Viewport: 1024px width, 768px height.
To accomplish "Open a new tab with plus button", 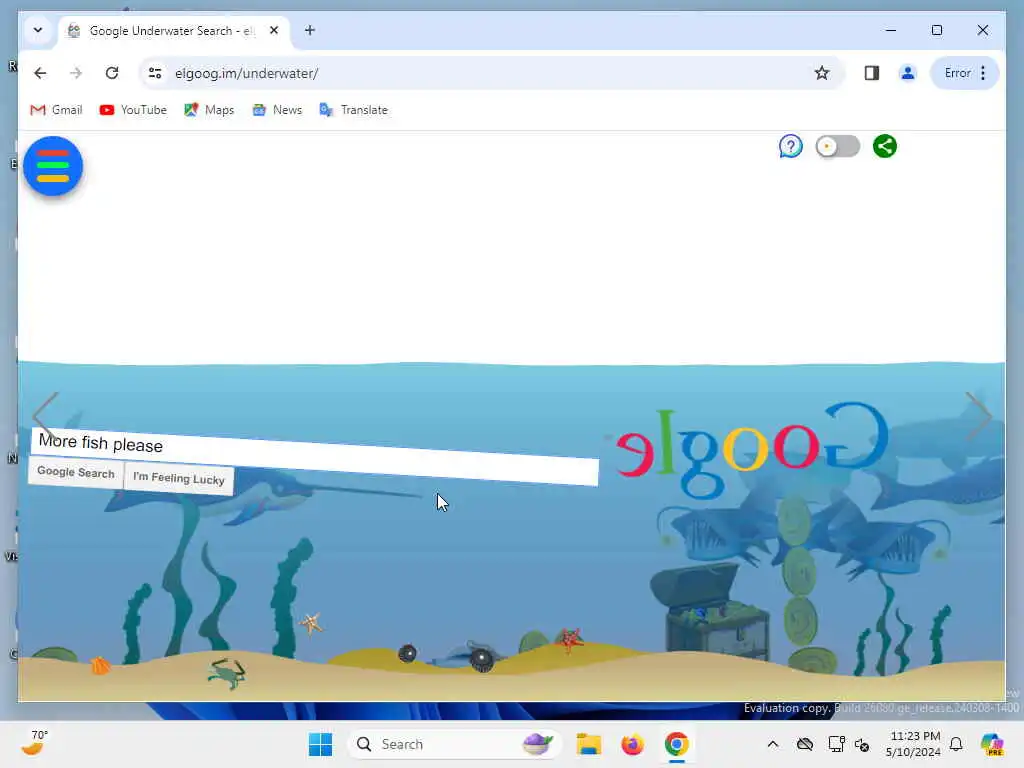I will [310, 30].
